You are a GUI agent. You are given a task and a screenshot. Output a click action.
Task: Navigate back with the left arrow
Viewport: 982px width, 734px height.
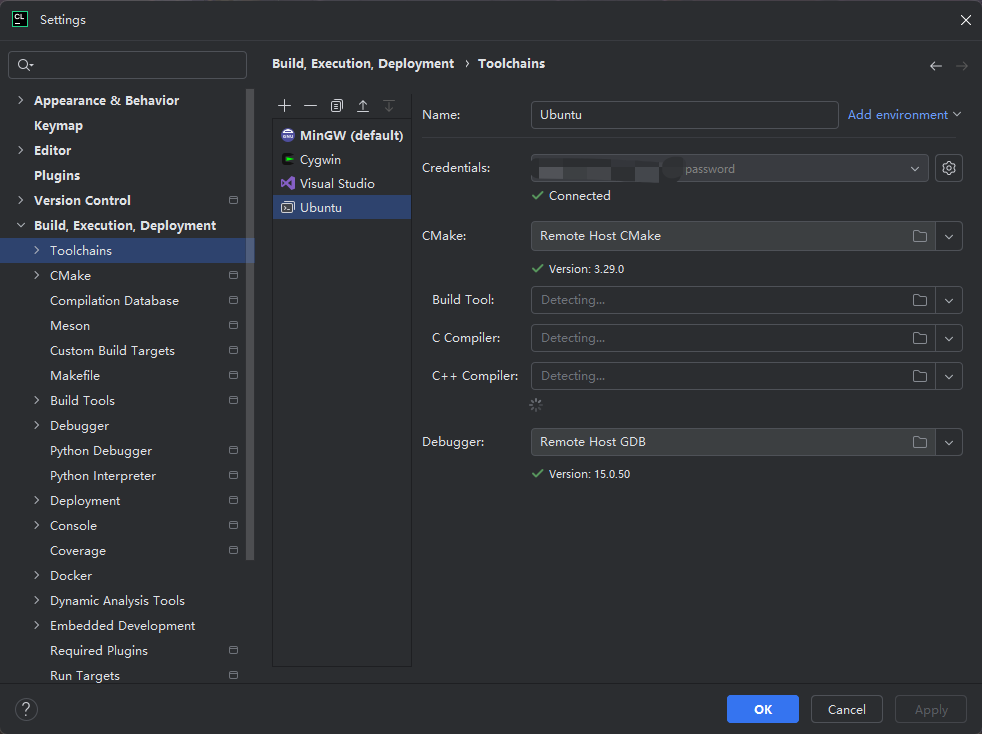pyautogui.click(x=936, y=66)
